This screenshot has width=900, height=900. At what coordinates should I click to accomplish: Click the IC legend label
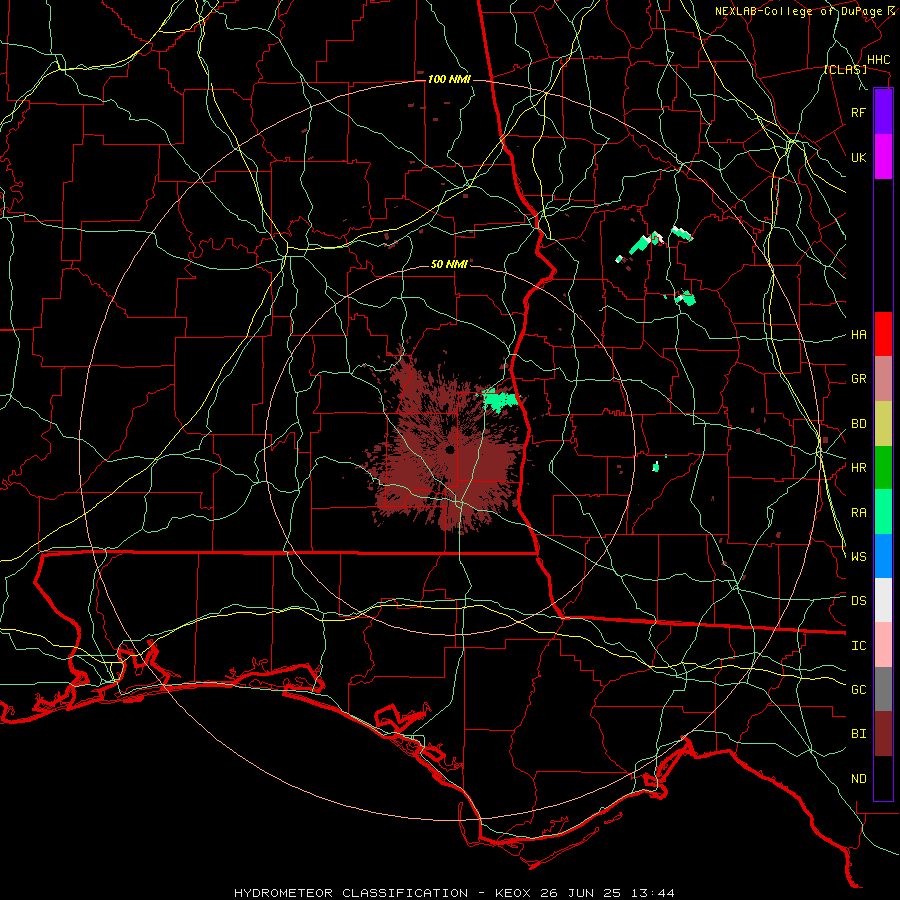(858, 646)
